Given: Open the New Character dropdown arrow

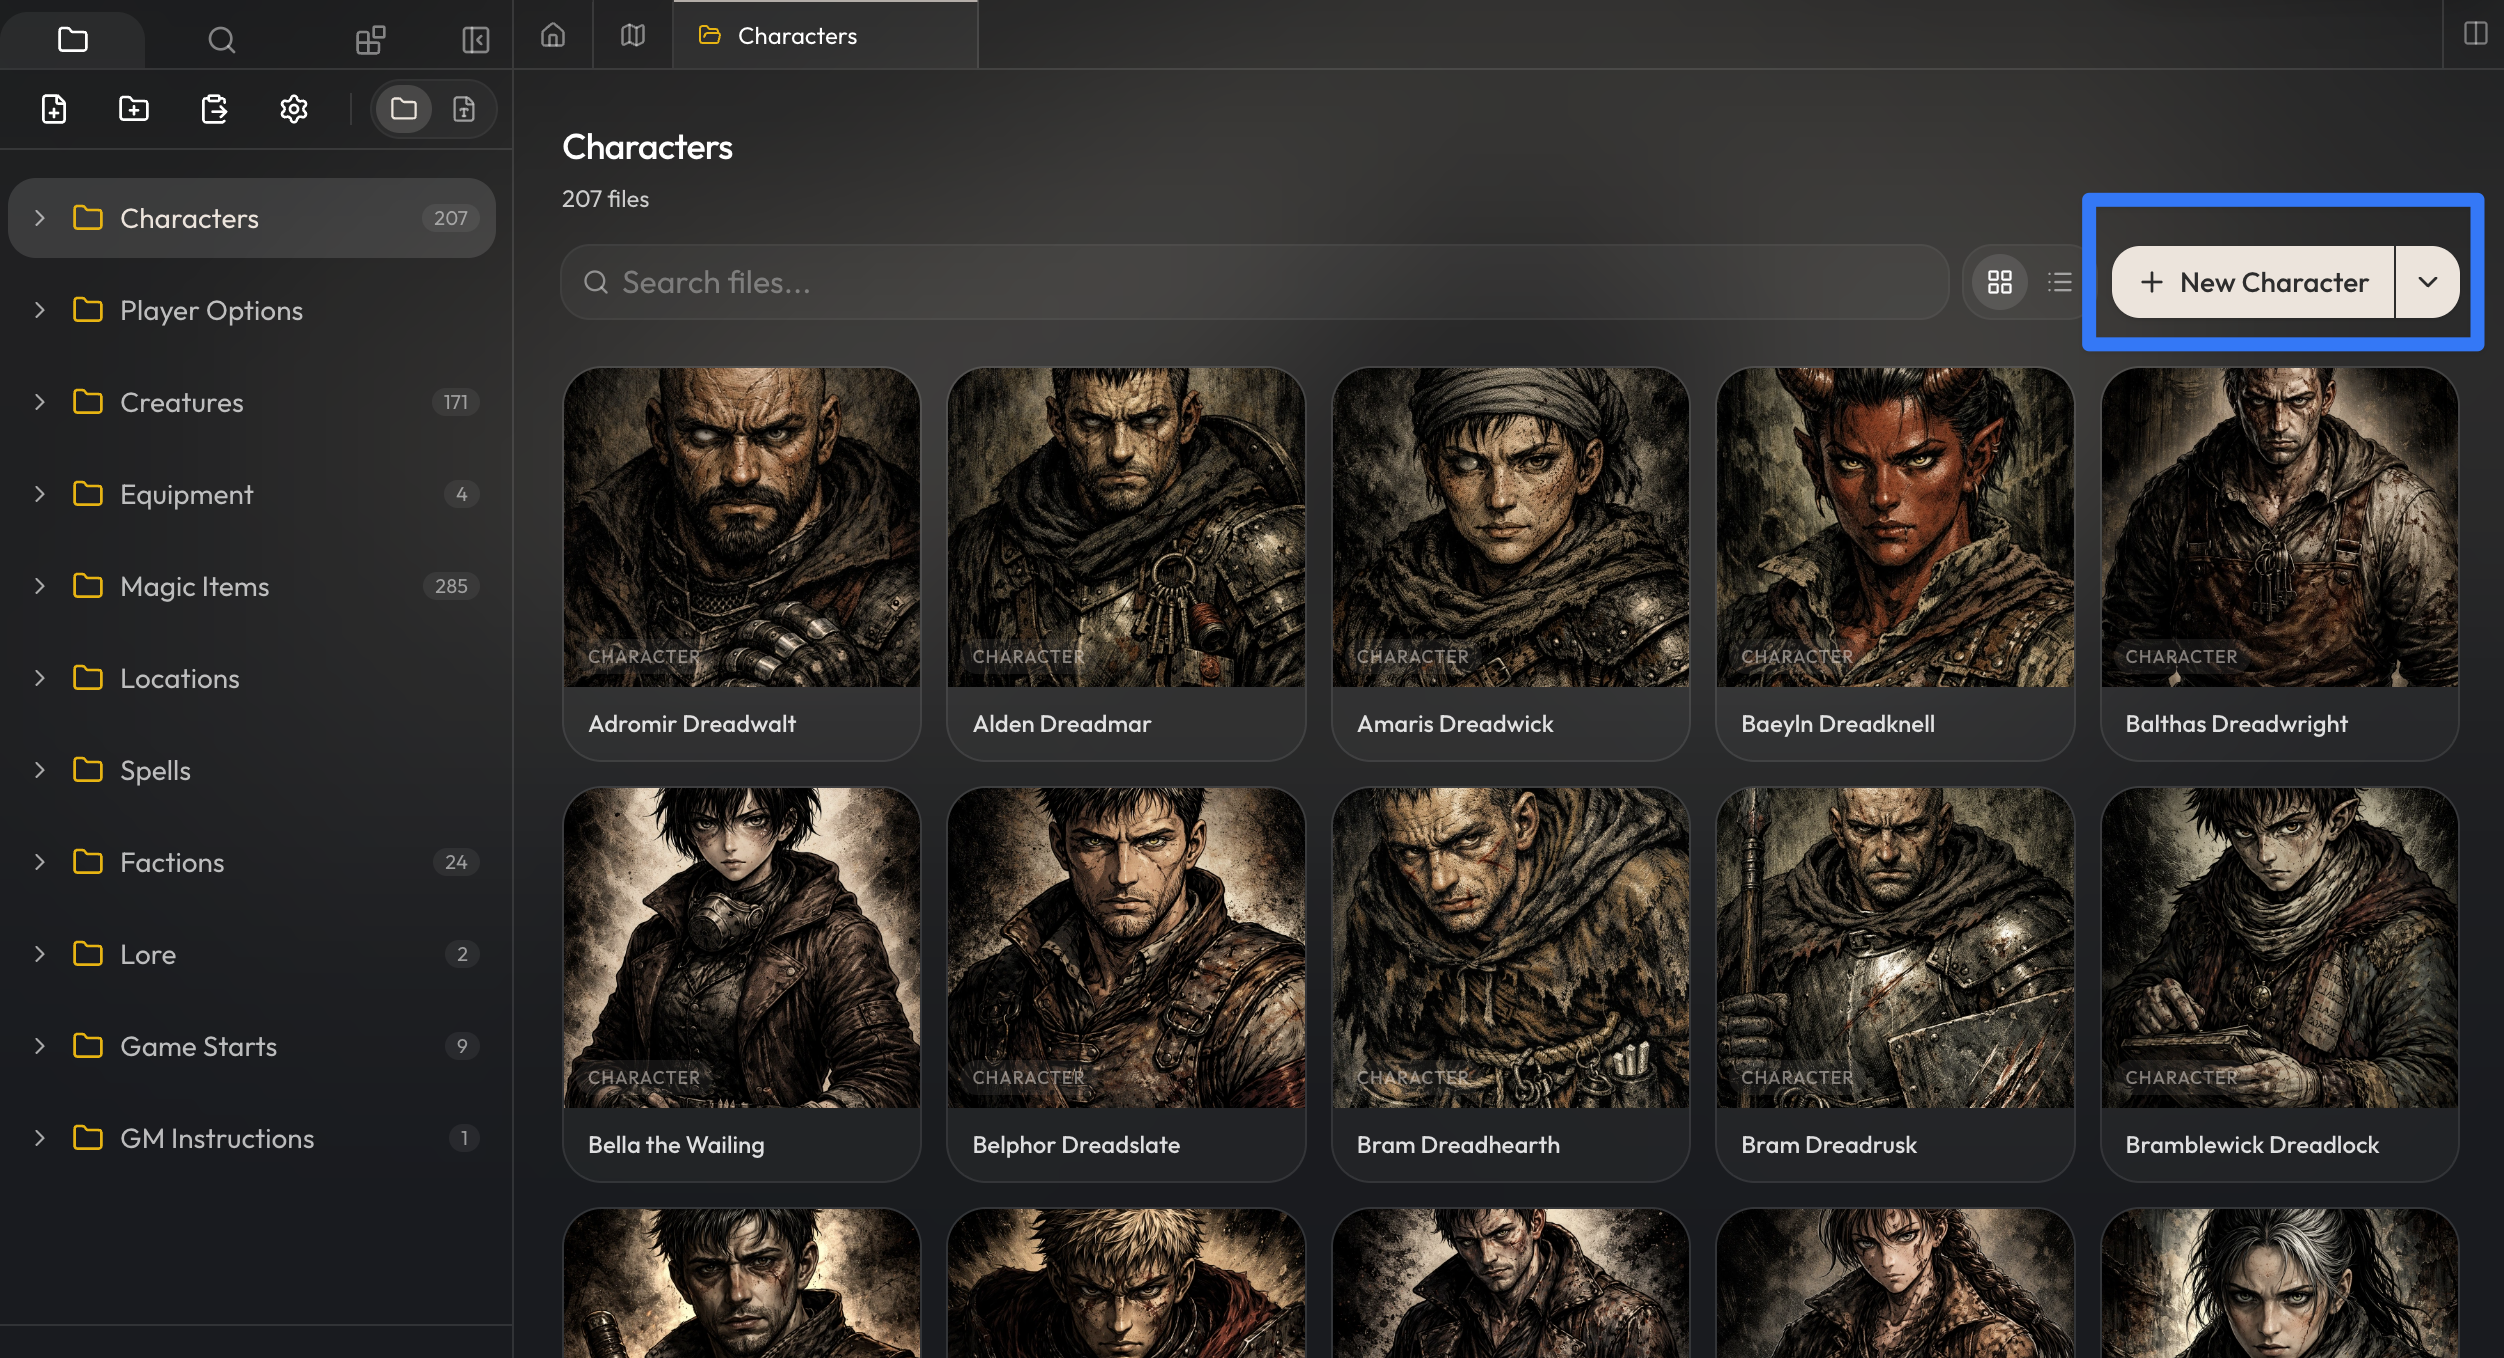Looking at the screenshot, I should coord(2428,282).
